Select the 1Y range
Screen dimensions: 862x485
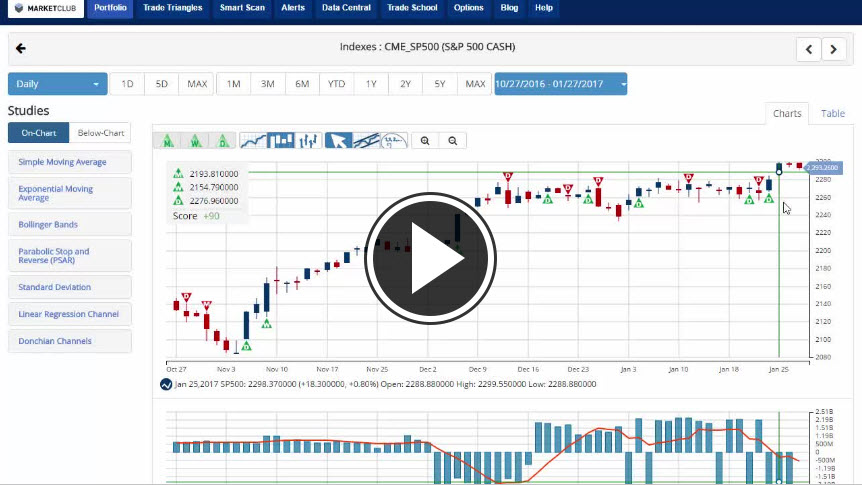tap(371, 84)
